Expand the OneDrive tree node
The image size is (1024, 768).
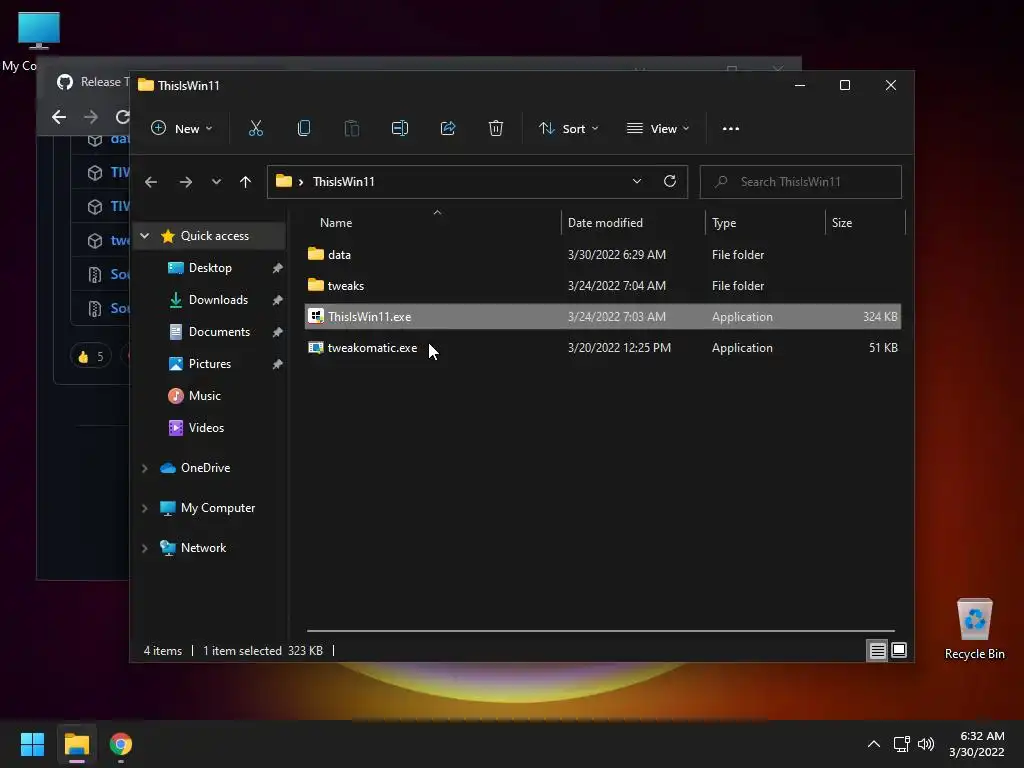coord(145,468)
